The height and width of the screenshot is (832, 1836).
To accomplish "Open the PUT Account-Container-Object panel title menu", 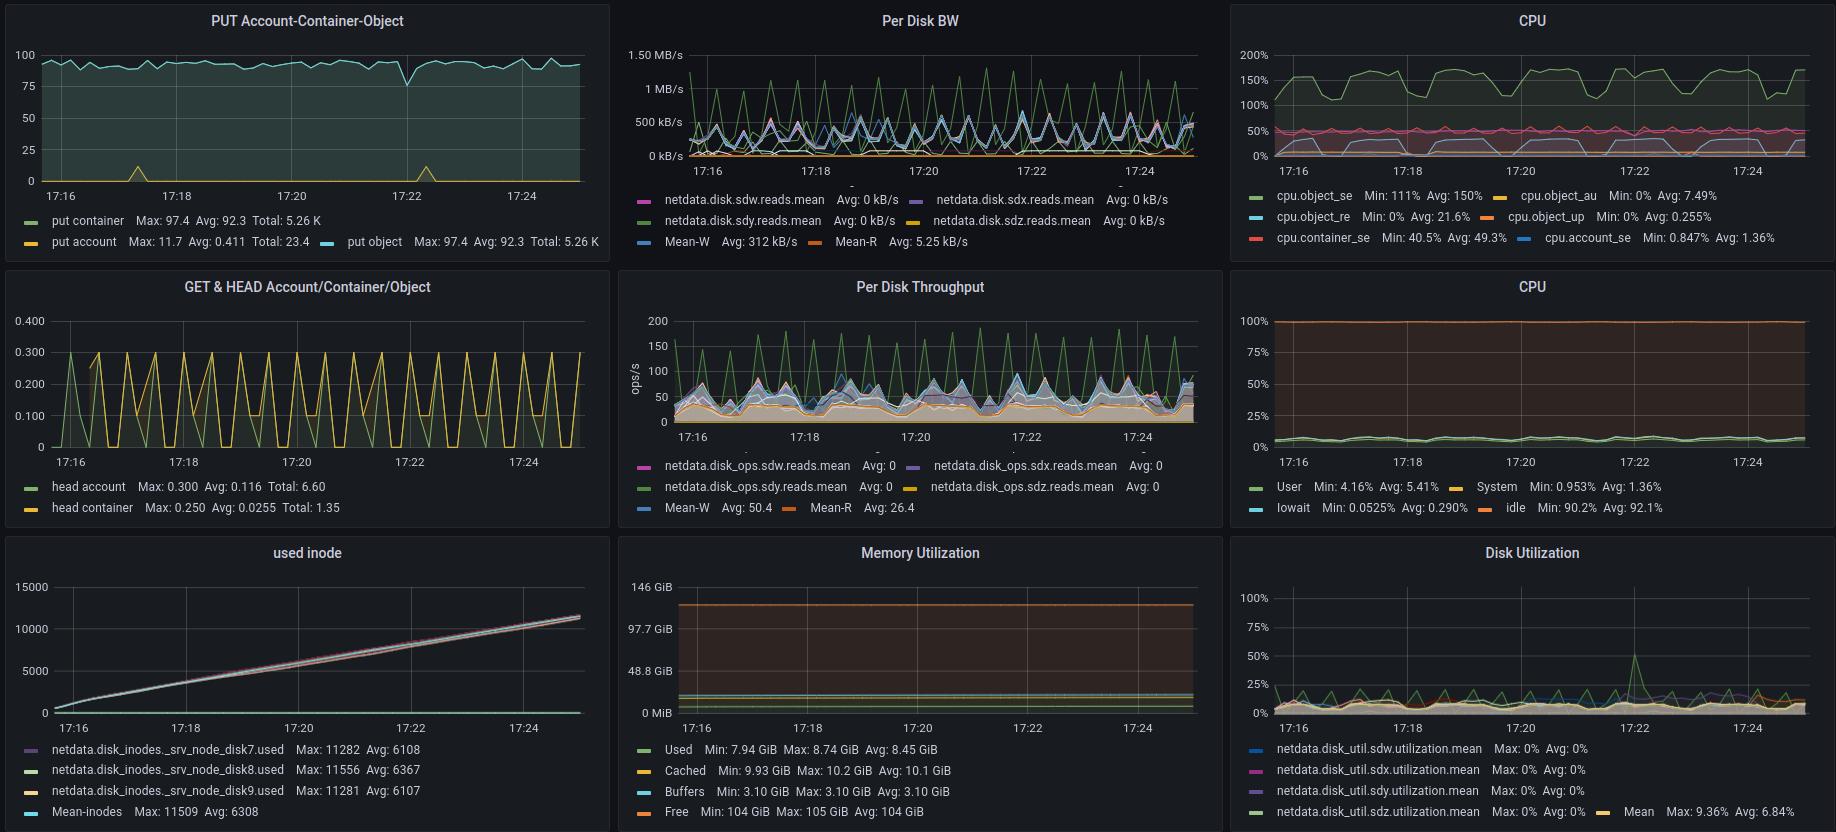I will point(307,21).
